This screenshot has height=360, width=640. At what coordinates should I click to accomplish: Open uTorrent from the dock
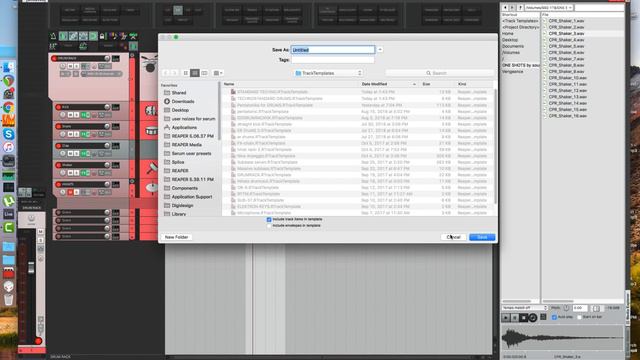click(9, 201)
